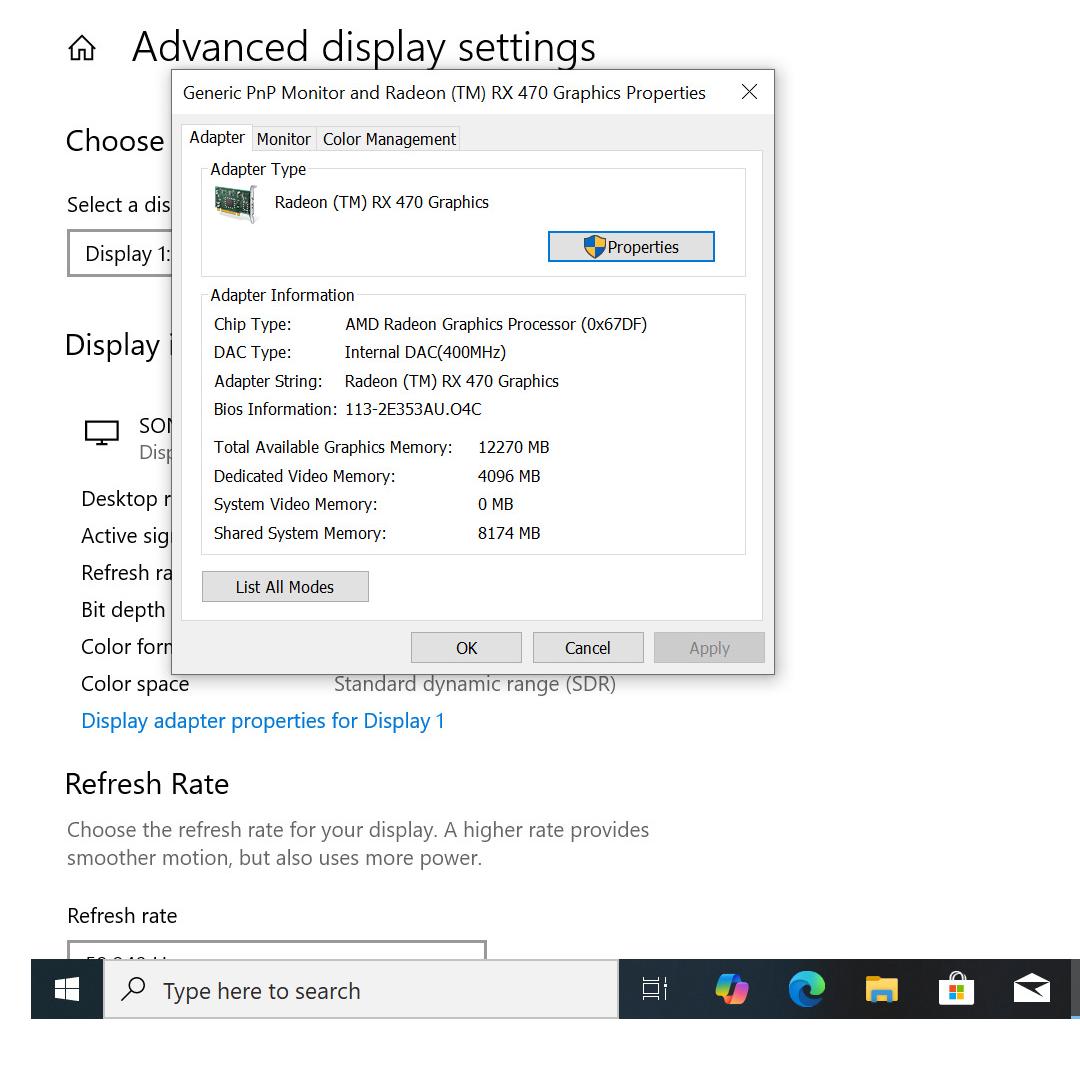The width and height of the screenshot is (1080, 1080).
Task: Select the Adapter tab
Action: 217,138
